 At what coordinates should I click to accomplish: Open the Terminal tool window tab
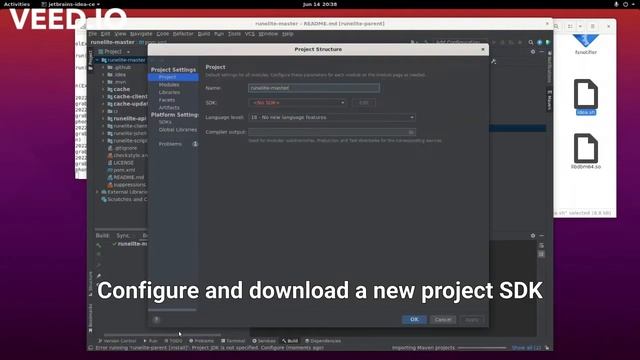[233, 340]
